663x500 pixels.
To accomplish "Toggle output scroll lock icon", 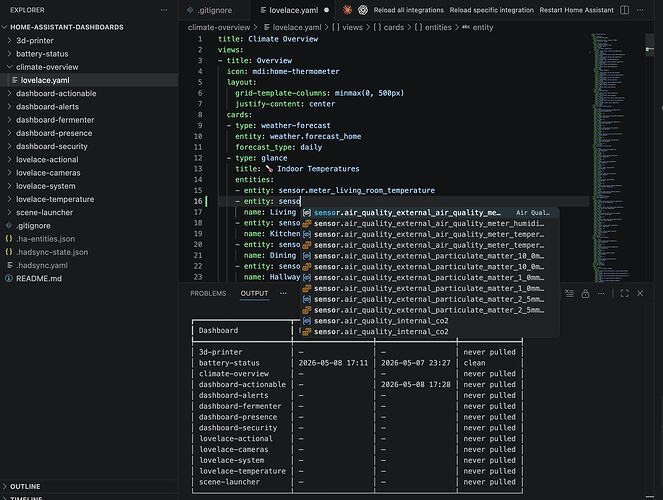I will pos(585,293).
